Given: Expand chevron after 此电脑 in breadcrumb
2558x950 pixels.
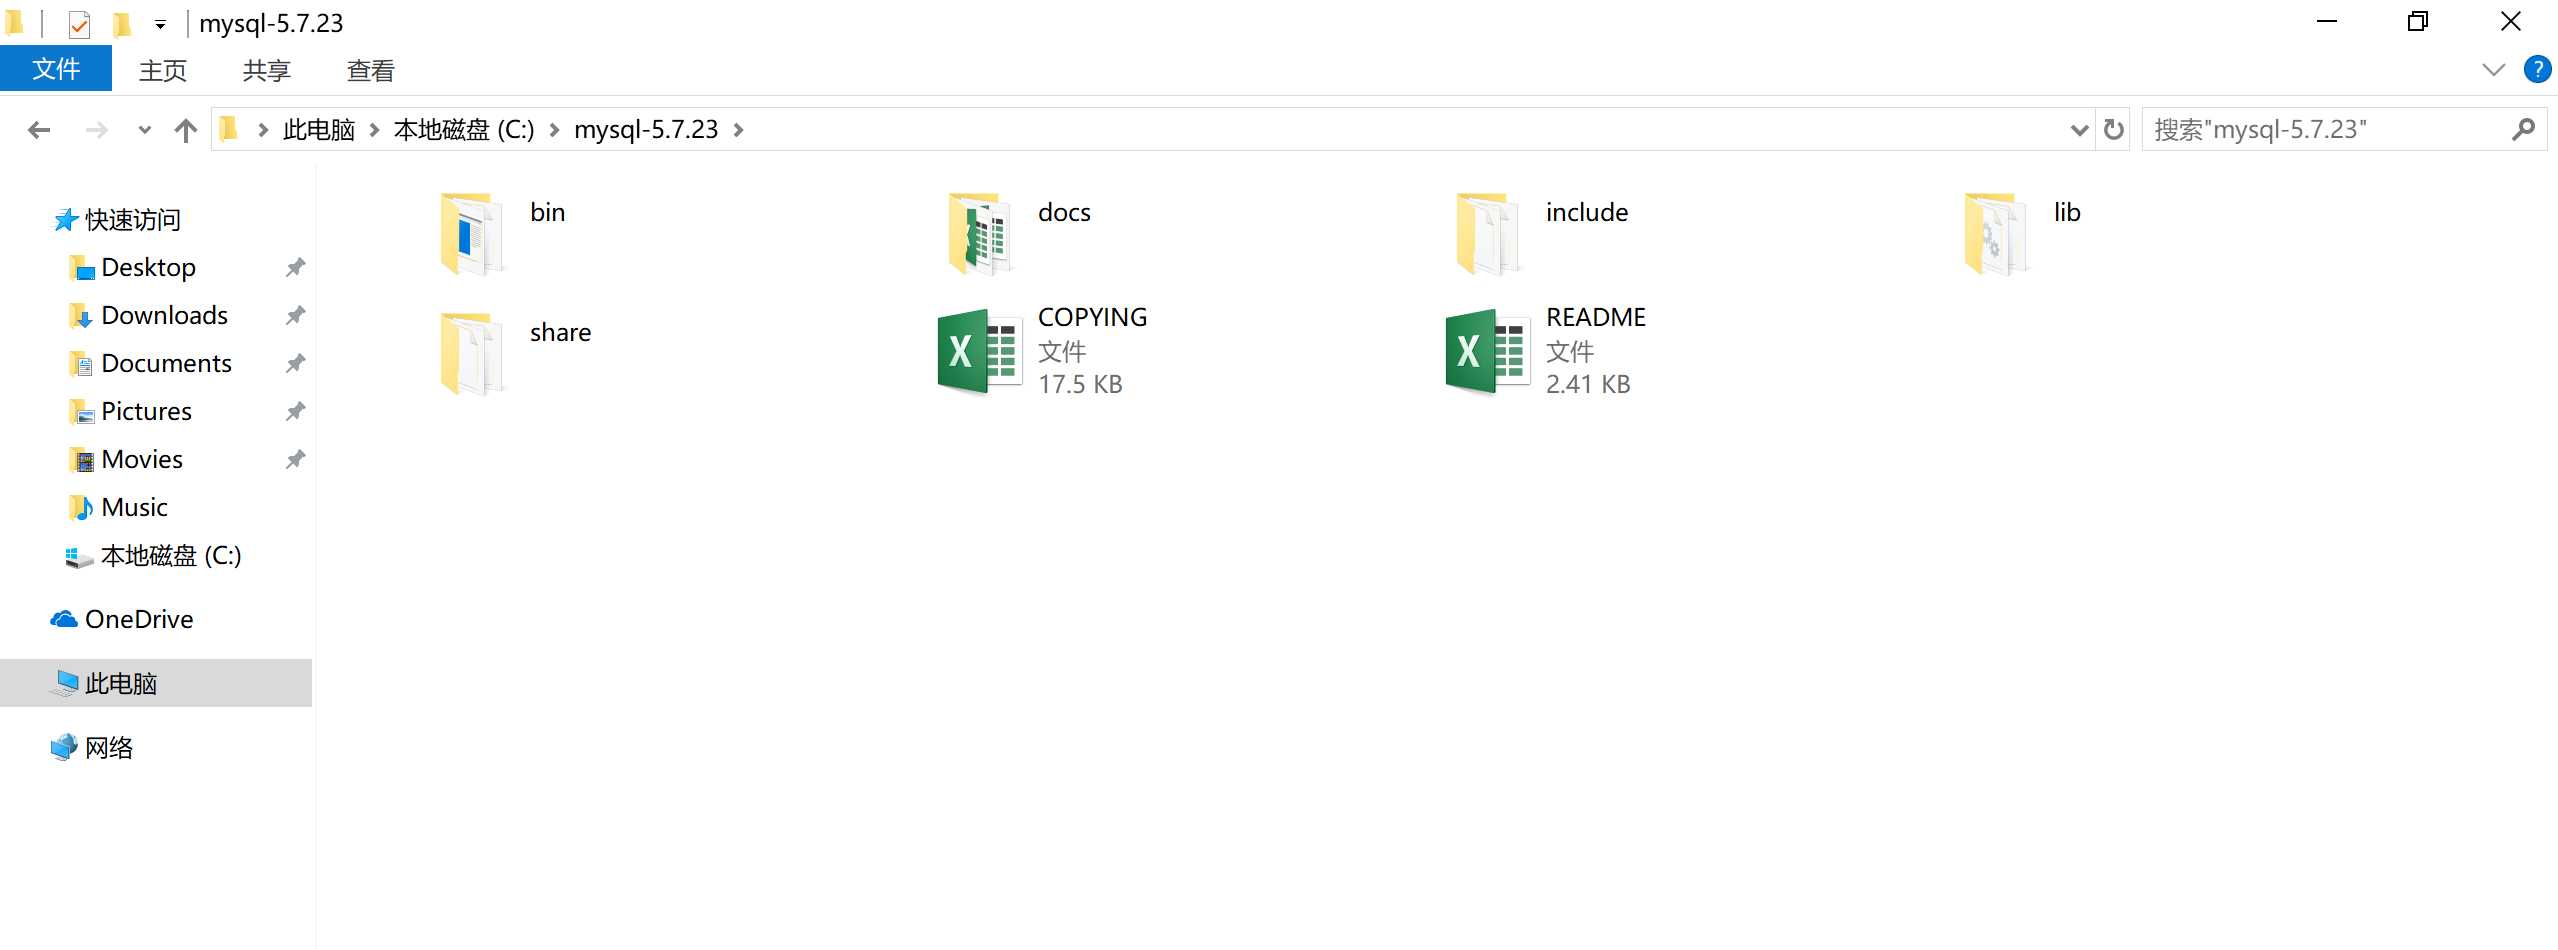Looking at the screenshot, I should click(x=374, y=130).
